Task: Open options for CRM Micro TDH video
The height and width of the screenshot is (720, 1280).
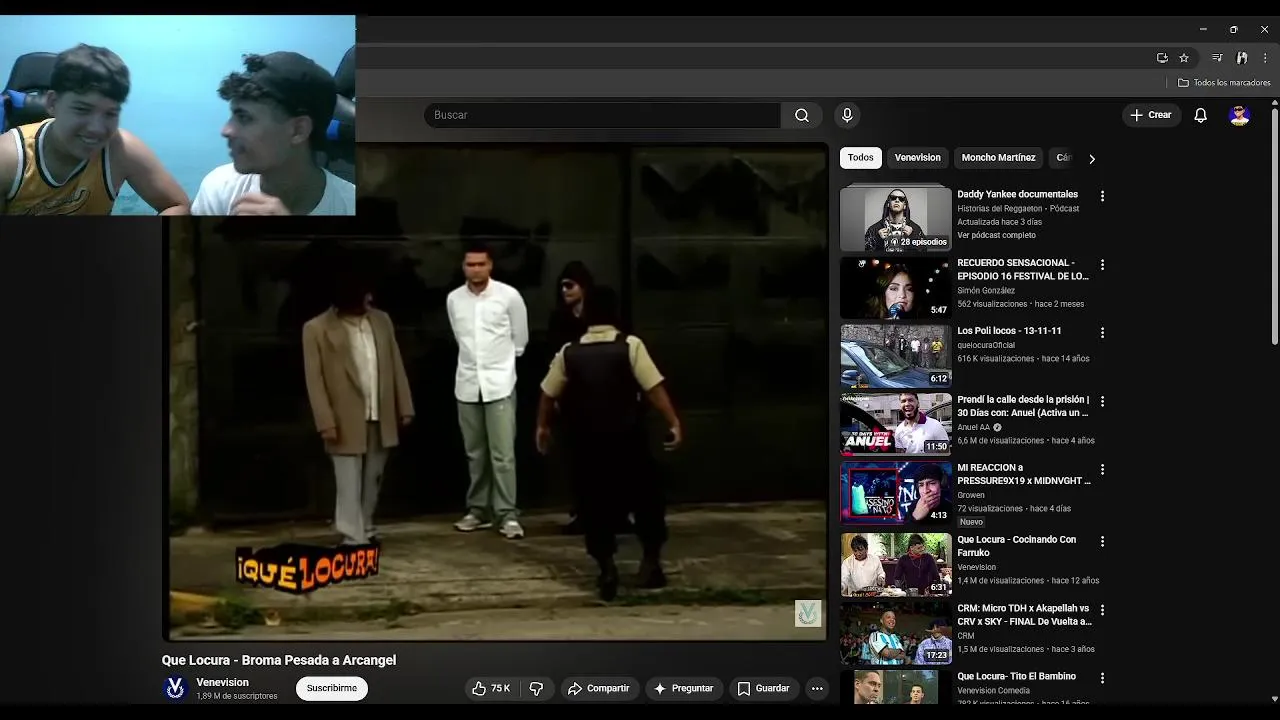Action: pos(1102,609)
